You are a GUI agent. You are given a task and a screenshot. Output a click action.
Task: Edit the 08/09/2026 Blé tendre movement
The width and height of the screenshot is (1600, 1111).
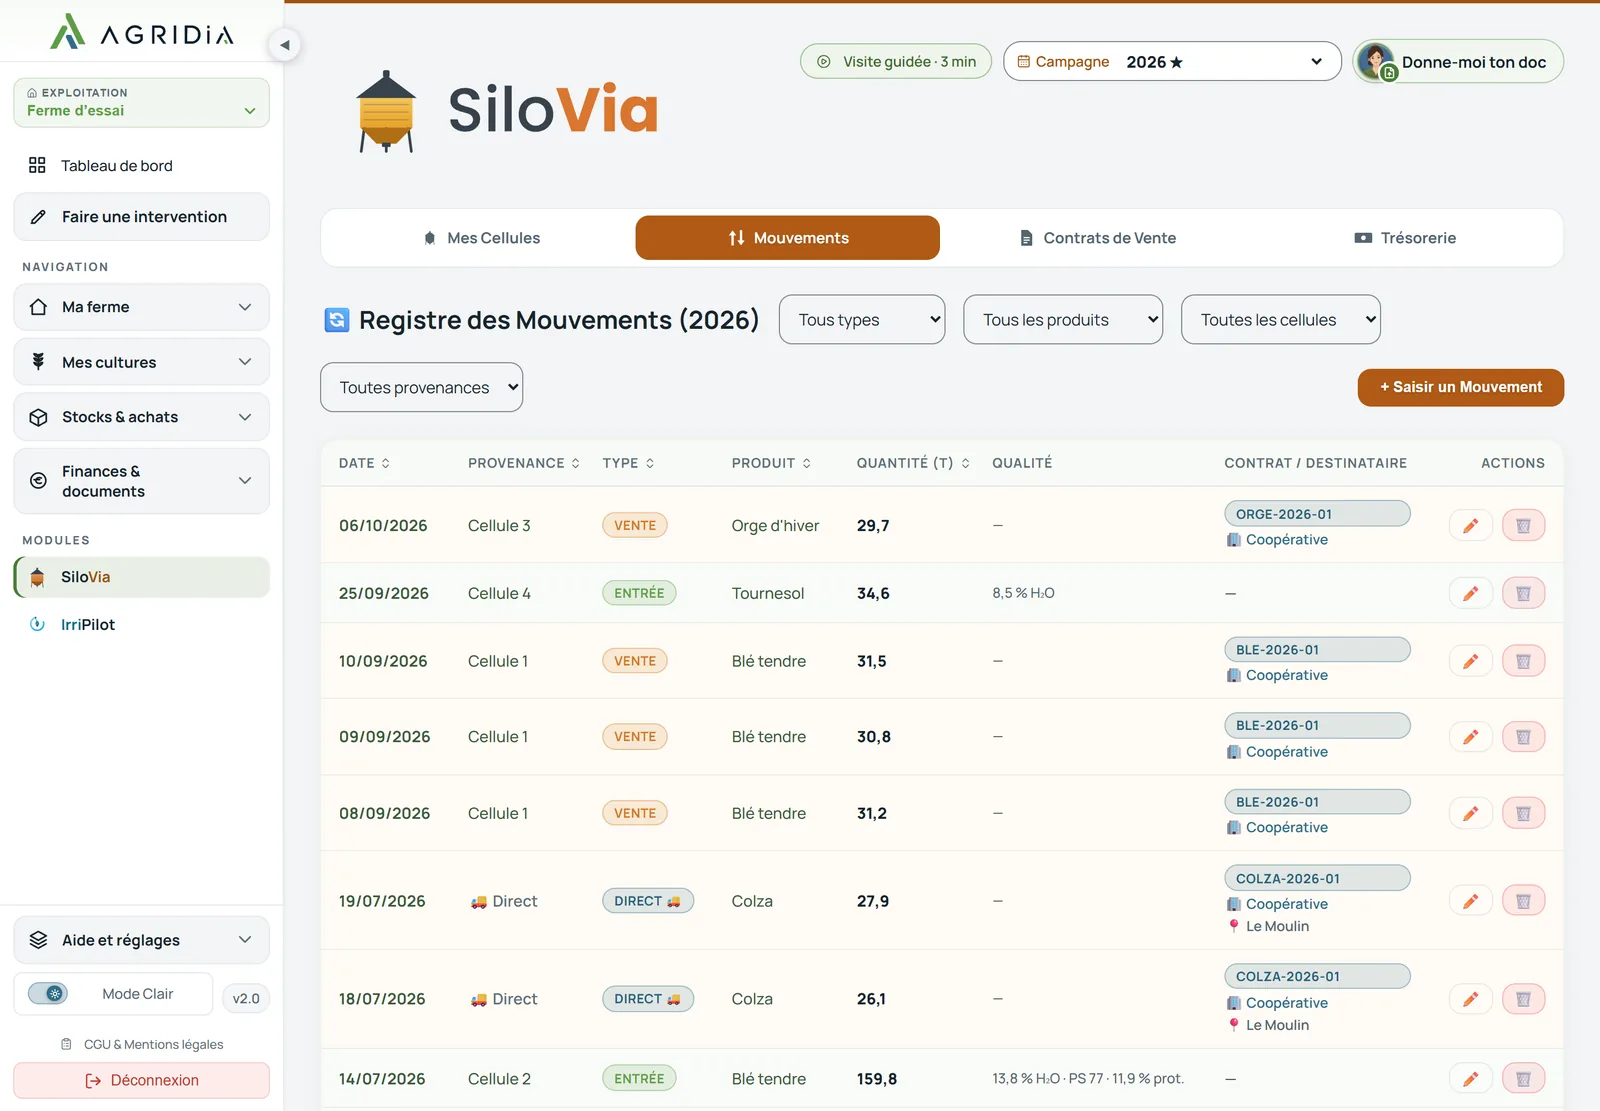click(x=1470, y=814)
